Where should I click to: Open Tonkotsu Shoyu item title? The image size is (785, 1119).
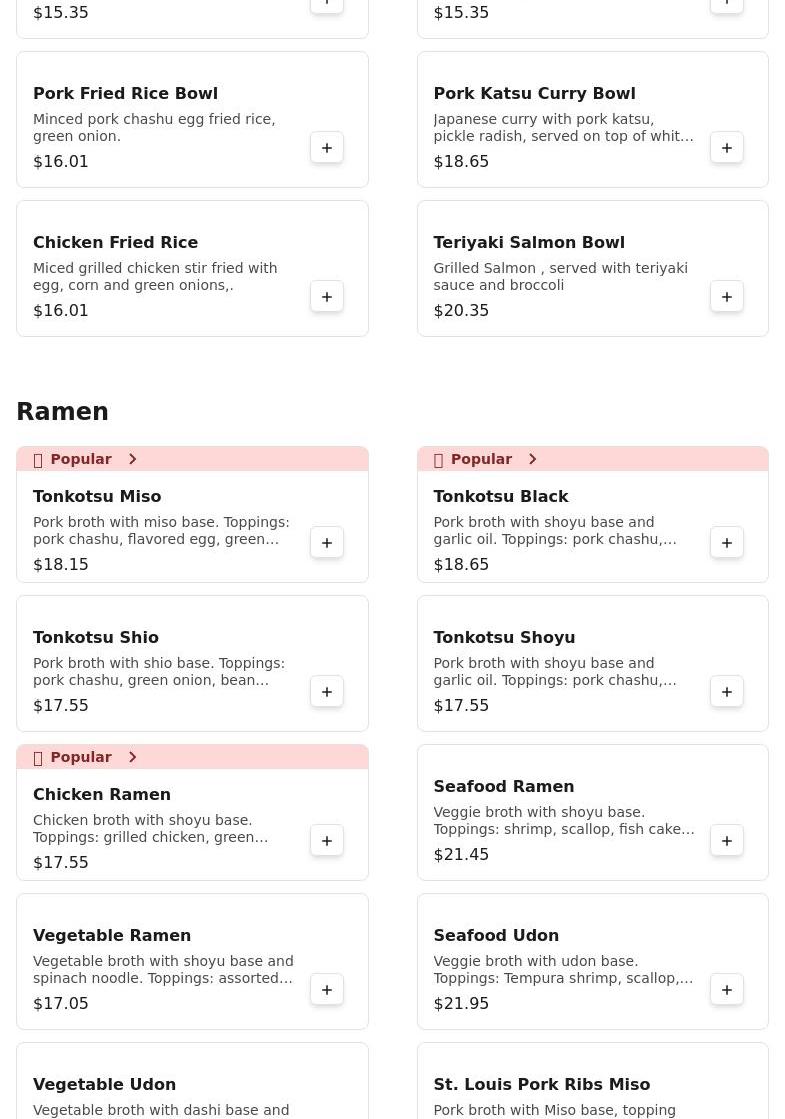tap(504, 637)
